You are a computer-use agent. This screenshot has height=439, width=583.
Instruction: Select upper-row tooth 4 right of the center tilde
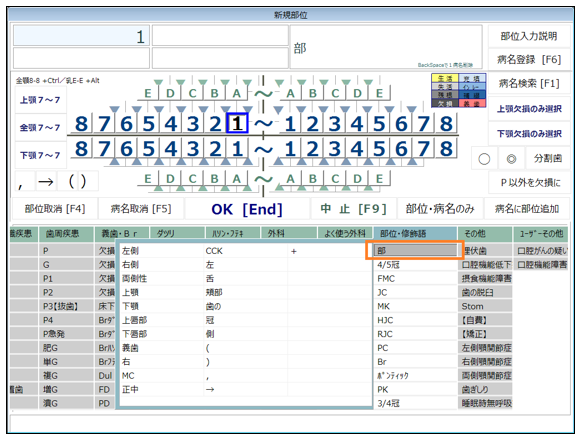click(x=357, y=123)
